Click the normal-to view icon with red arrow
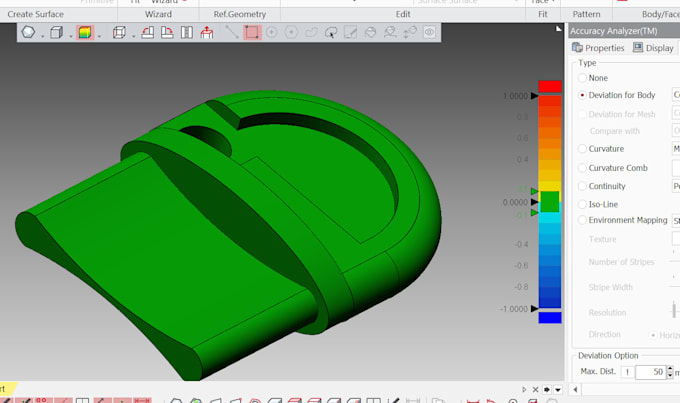This screenshot has width=680, height=403. (207, 33)
